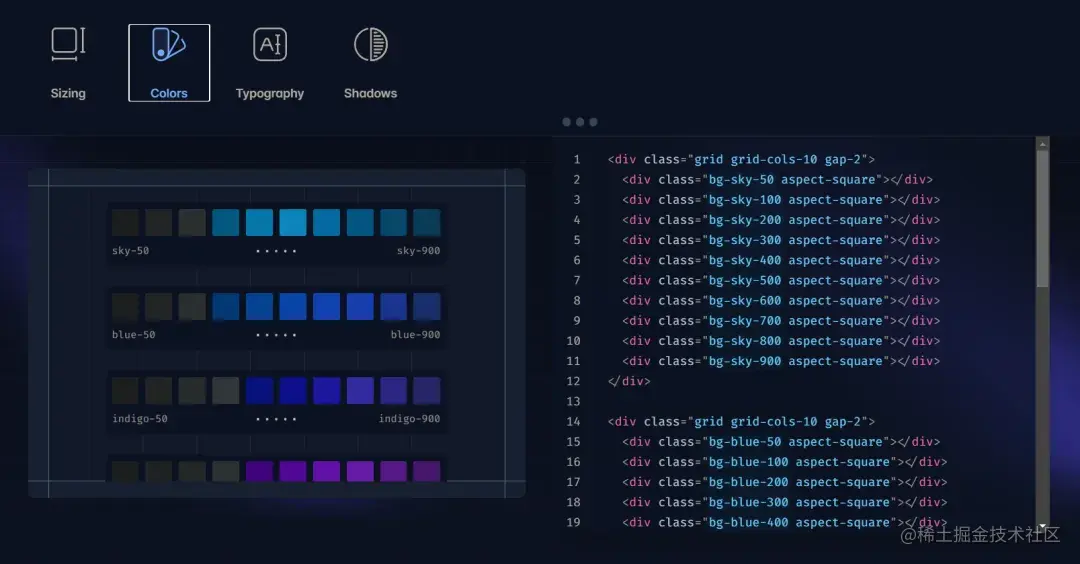This screenshot has height=564, width=1080.
Task: Switch to the Typography tab label
Action: pyautogui.click(x=270, y=93)
